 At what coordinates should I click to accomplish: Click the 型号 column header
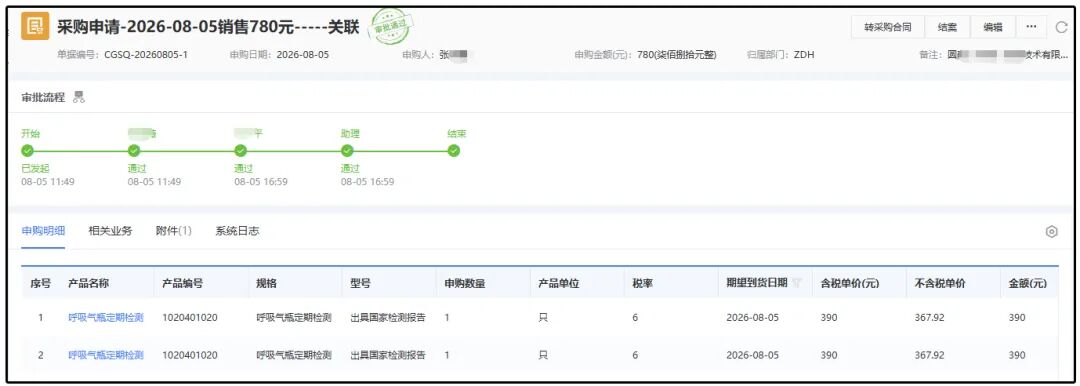tap(361, 283)
